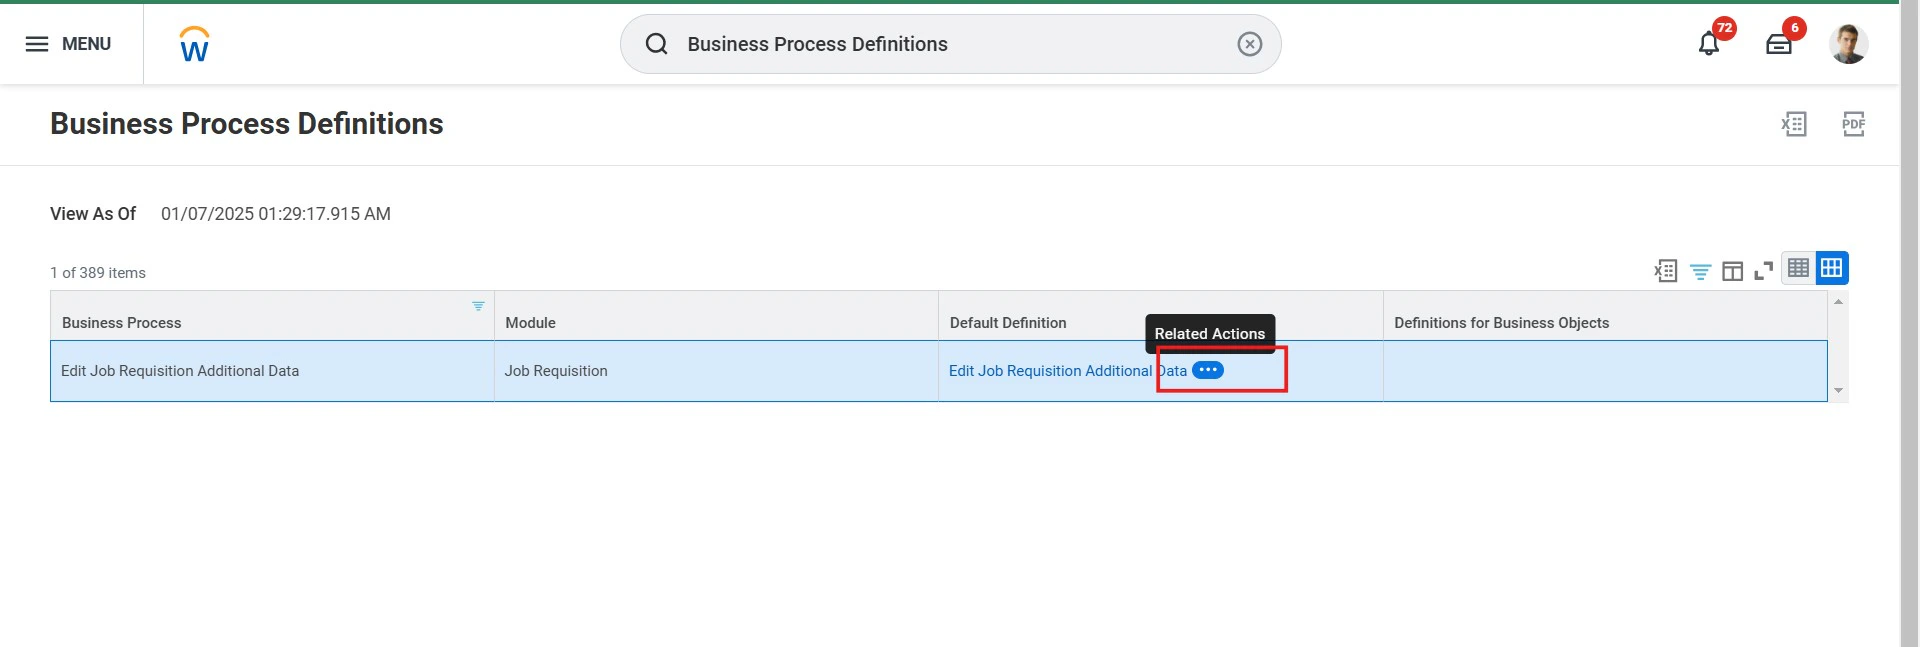Select the Job Requisition module cell

tap(716, 371)
